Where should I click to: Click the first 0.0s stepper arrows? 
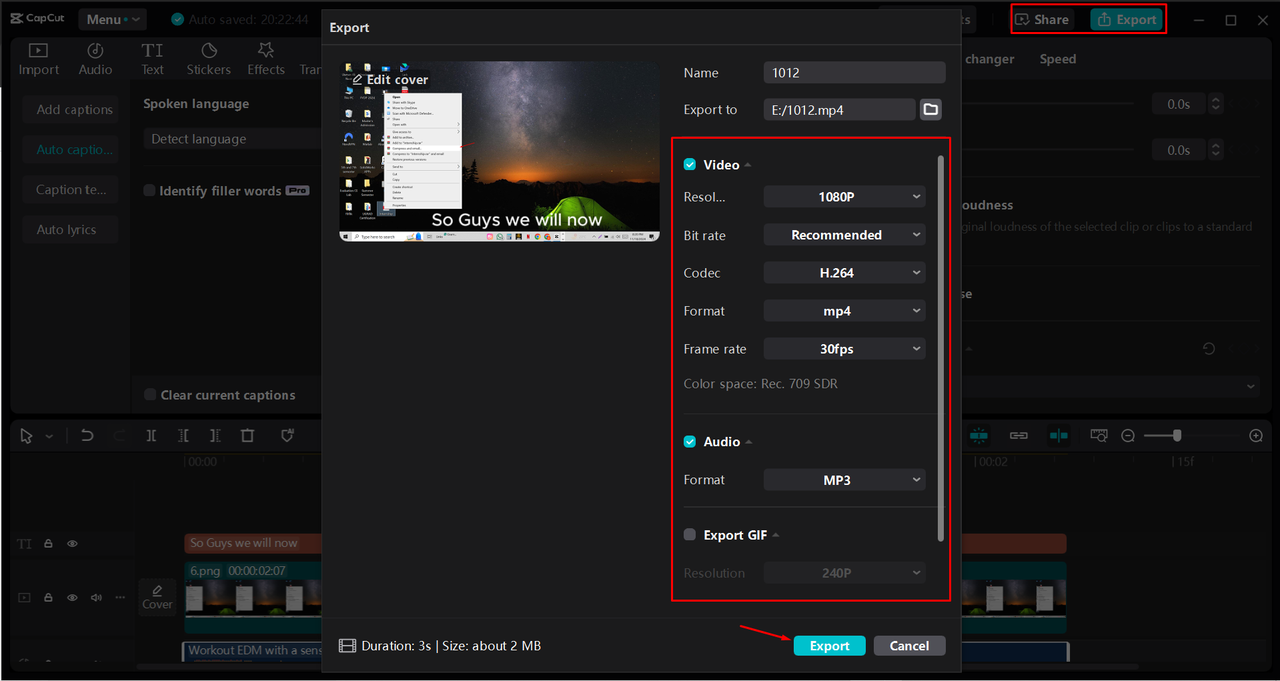[1216, 104]
